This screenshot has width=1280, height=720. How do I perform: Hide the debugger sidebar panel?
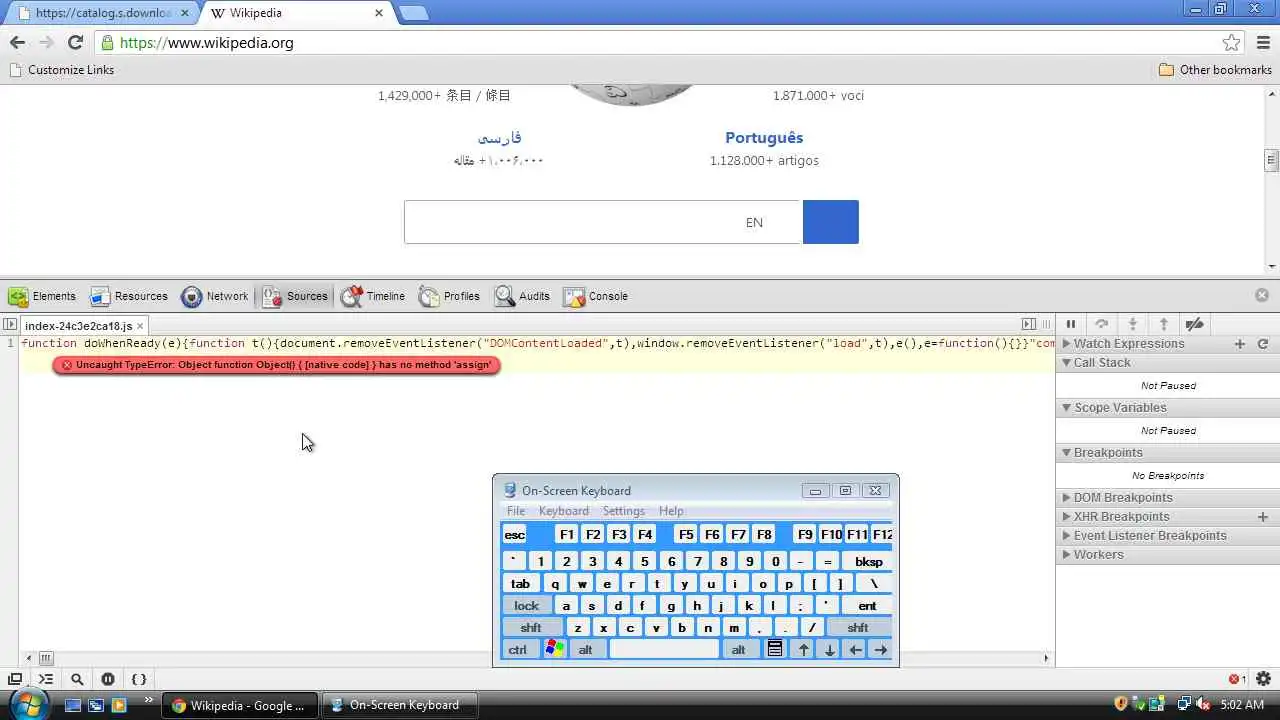click(x=1029, y=324)
